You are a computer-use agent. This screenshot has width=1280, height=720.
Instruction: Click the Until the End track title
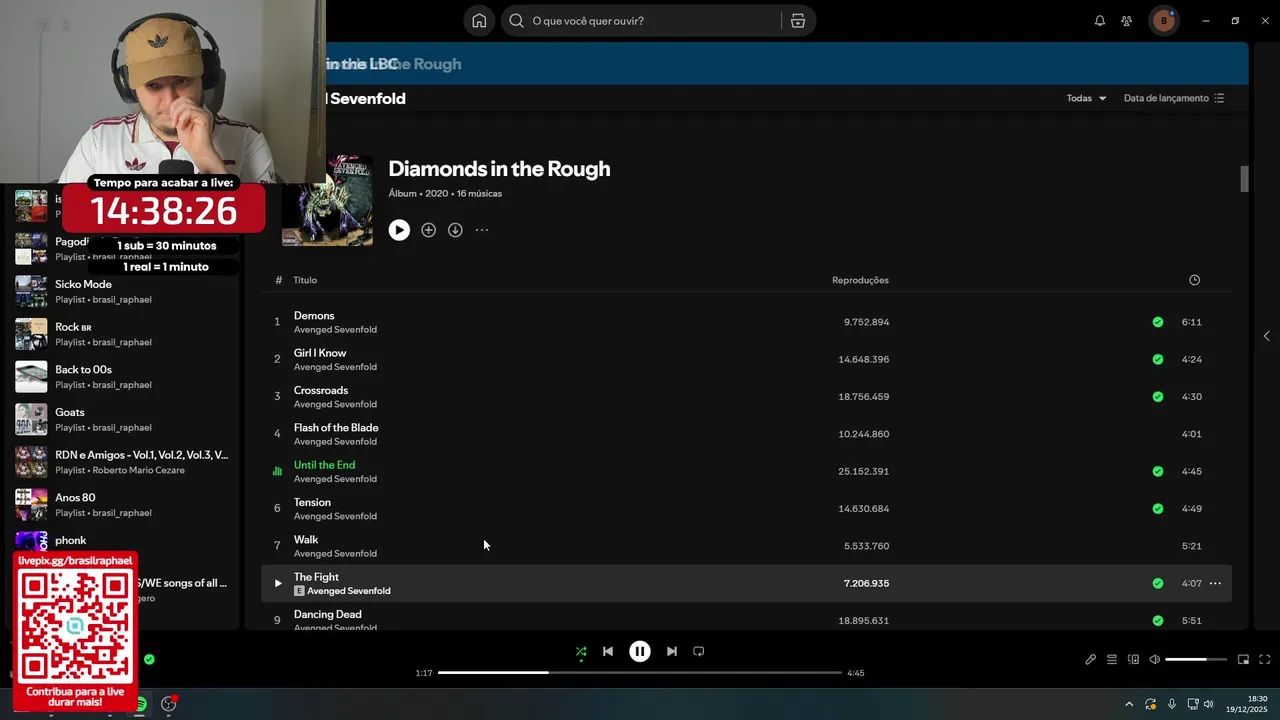[x=324, y=465]
